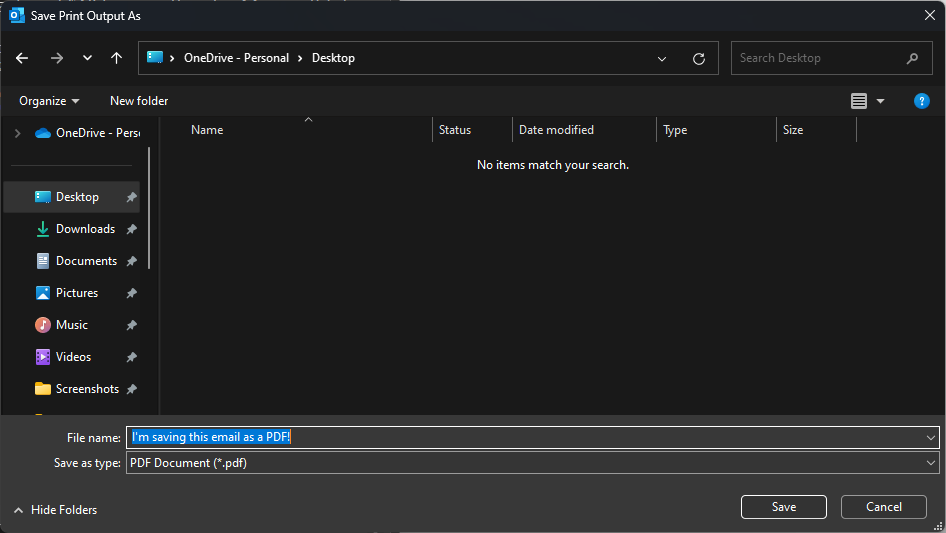Unpin Desktop from Quick access

click(131, 198)
